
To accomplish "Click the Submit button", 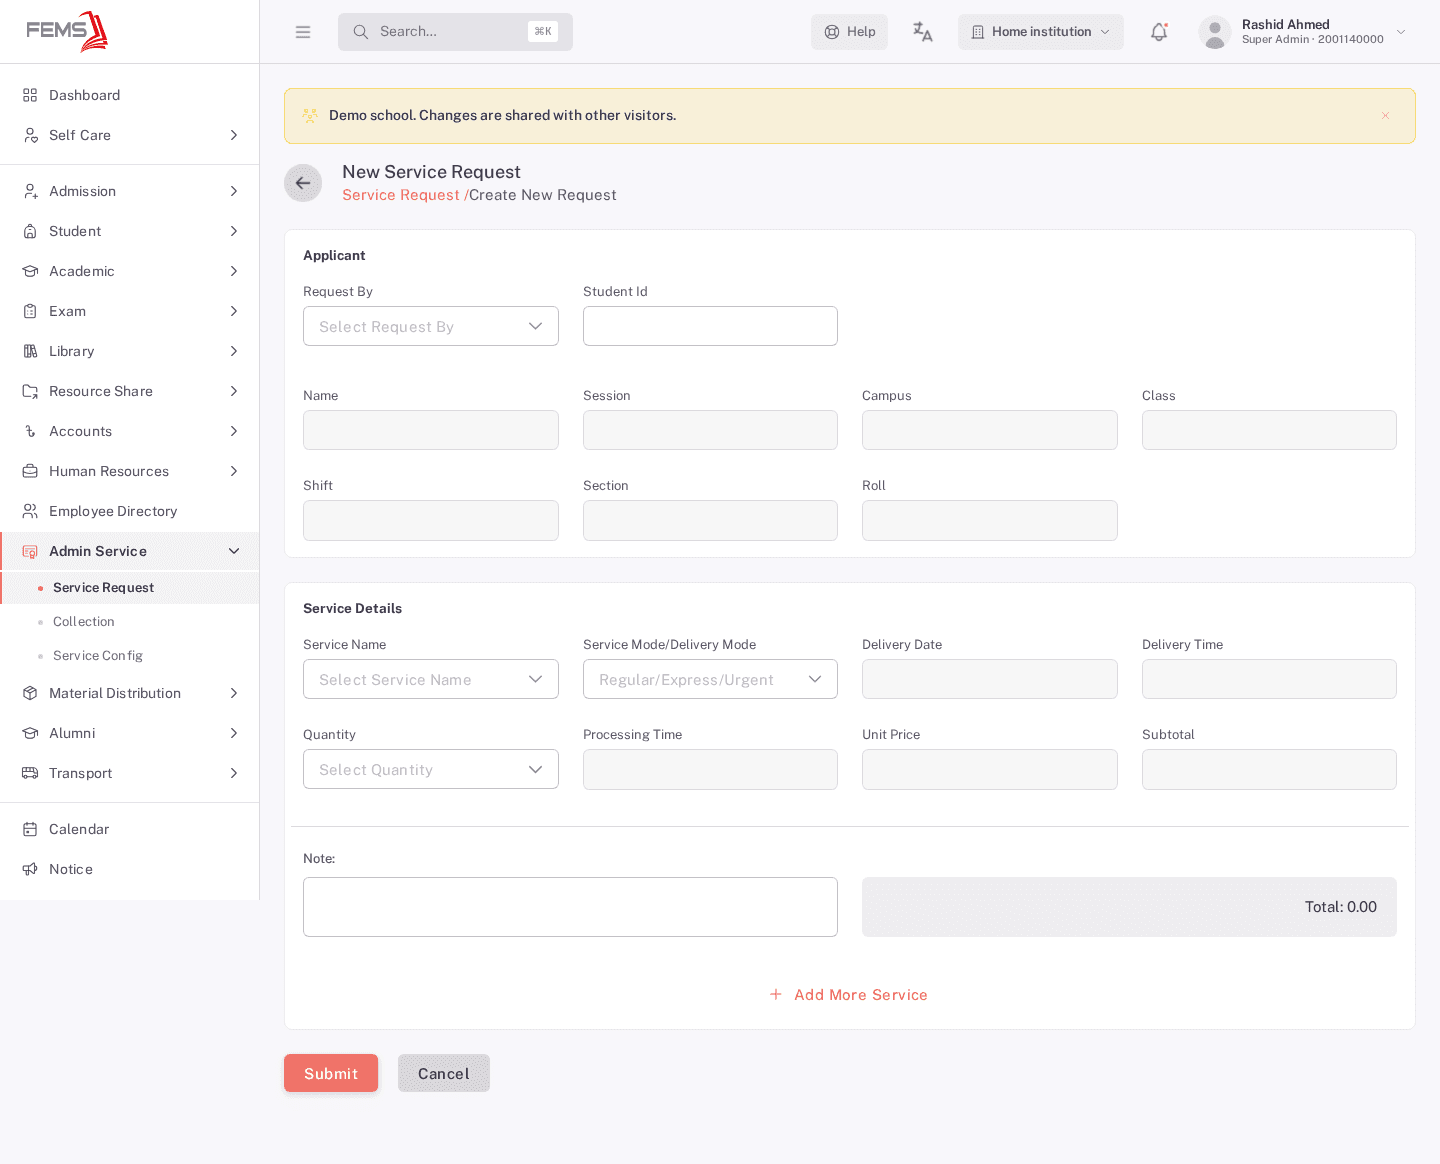I will tap(331, 1073).
